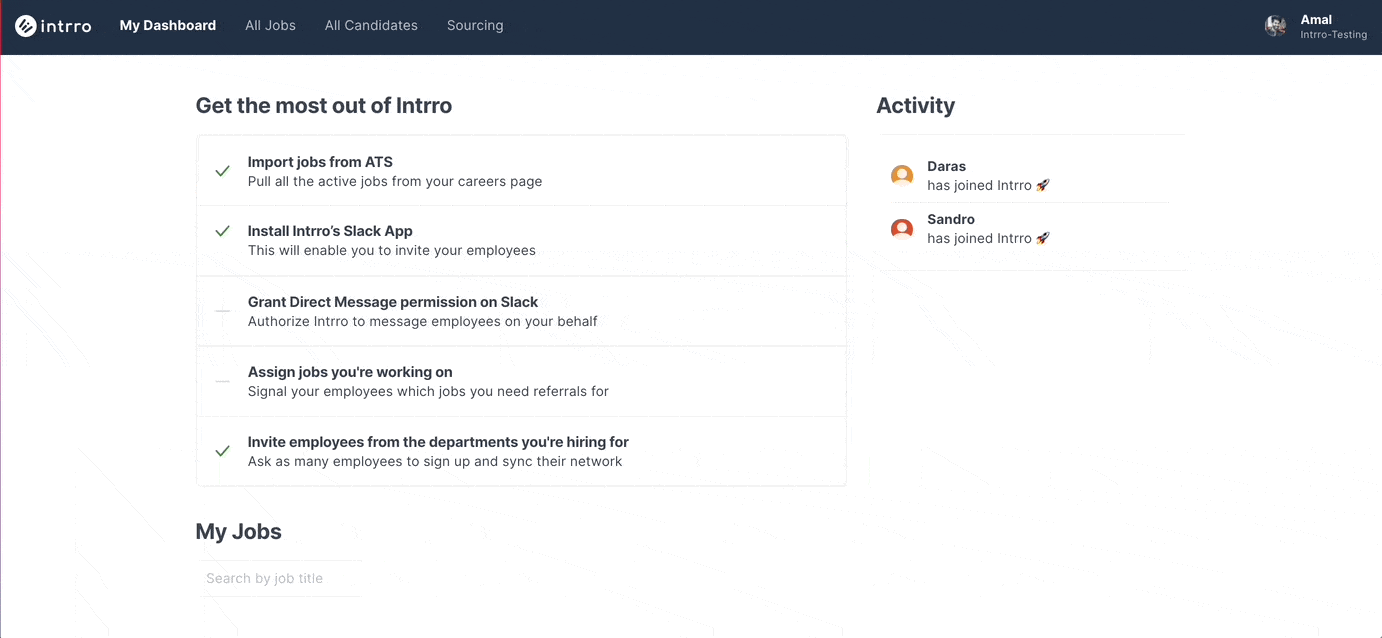Click the dash beside Grant Direct Message permission

pos(223,311)
